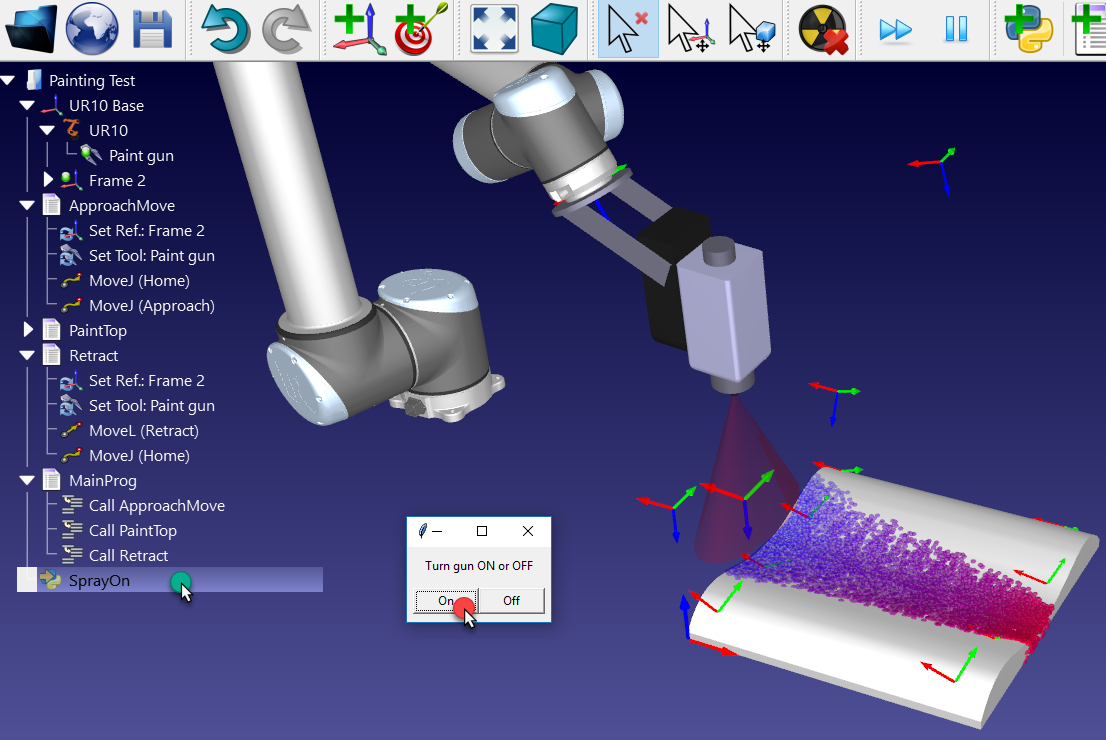Collapse the MainProg program node
The image size is (1106, 740).
pos(28,481)
